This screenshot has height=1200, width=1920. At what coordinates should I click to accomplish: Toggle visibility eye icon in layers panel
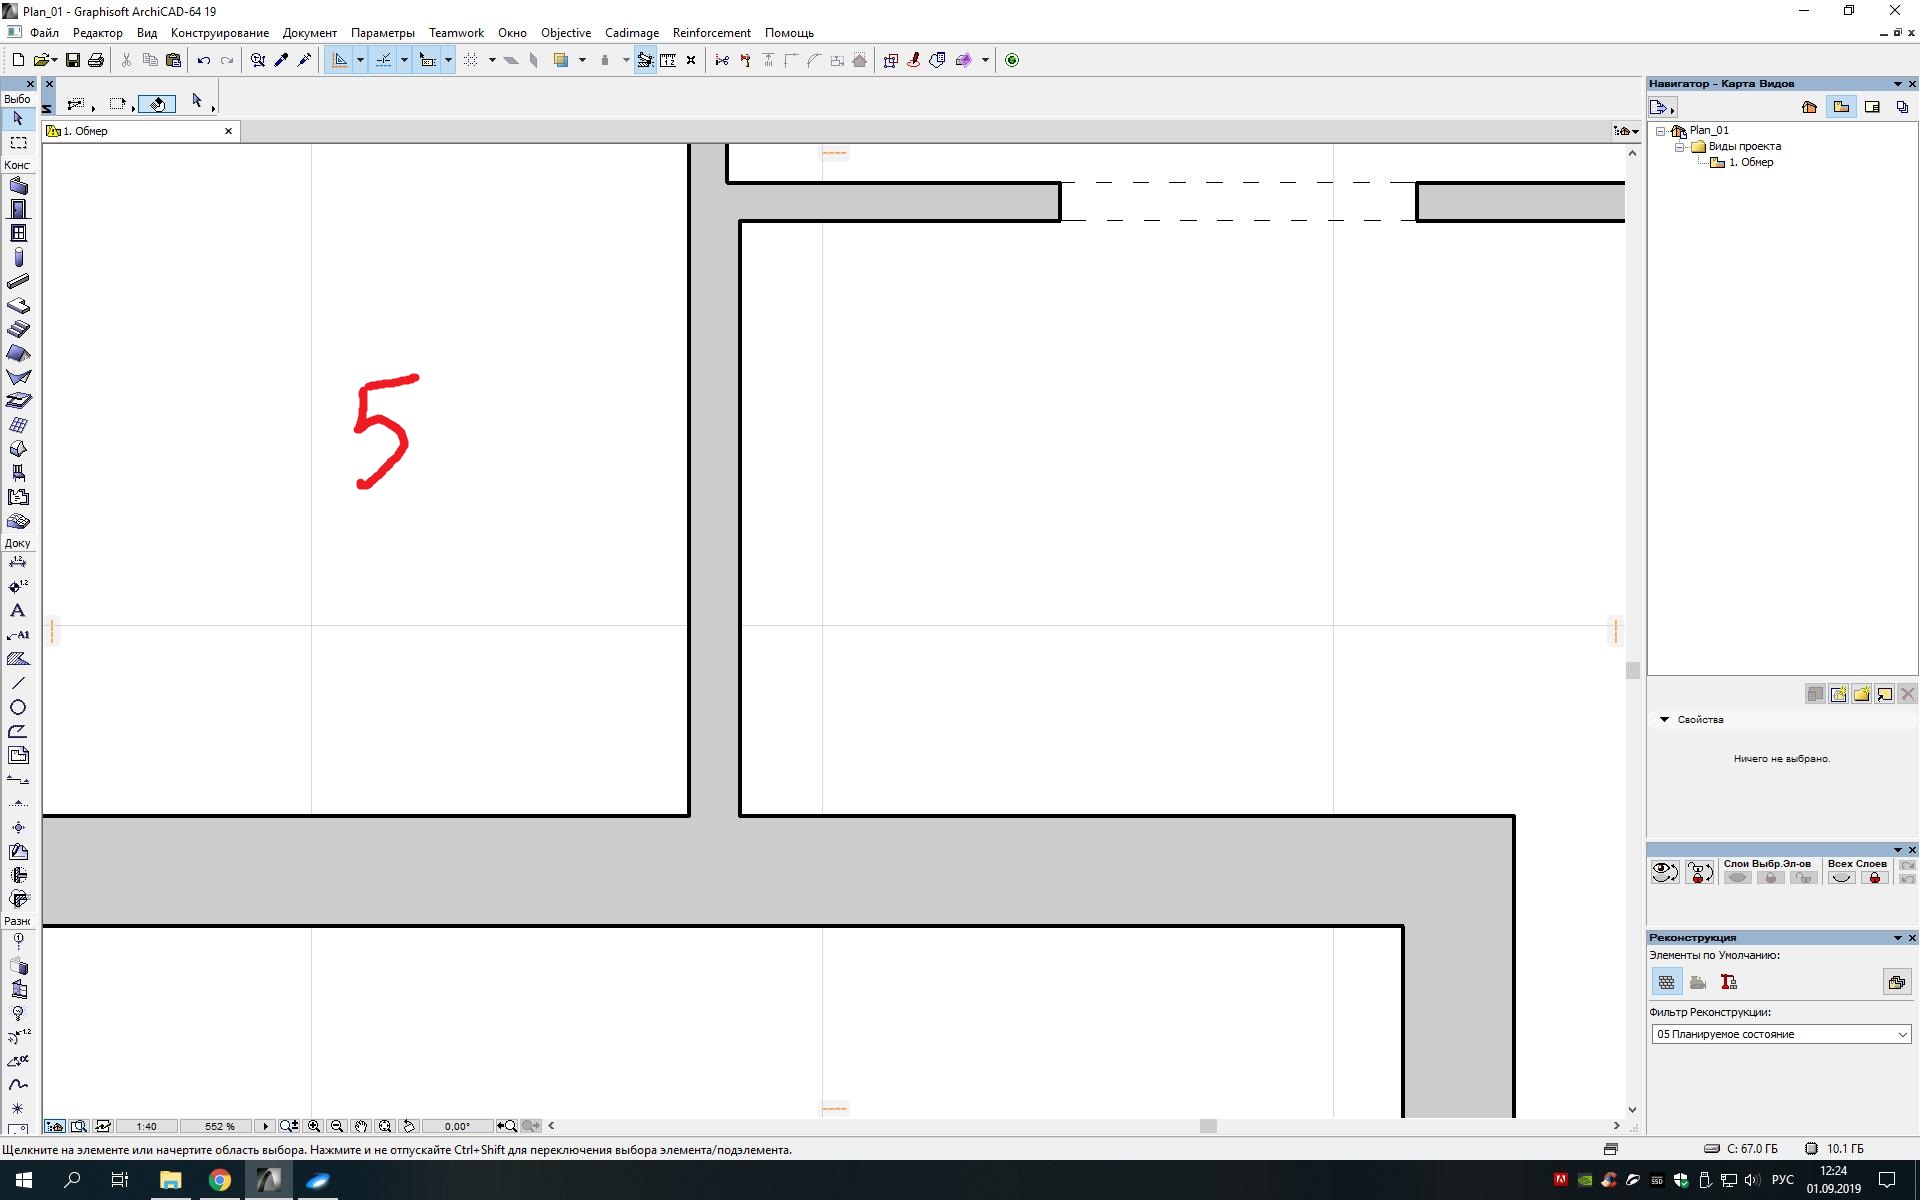tap(1664, 870)
